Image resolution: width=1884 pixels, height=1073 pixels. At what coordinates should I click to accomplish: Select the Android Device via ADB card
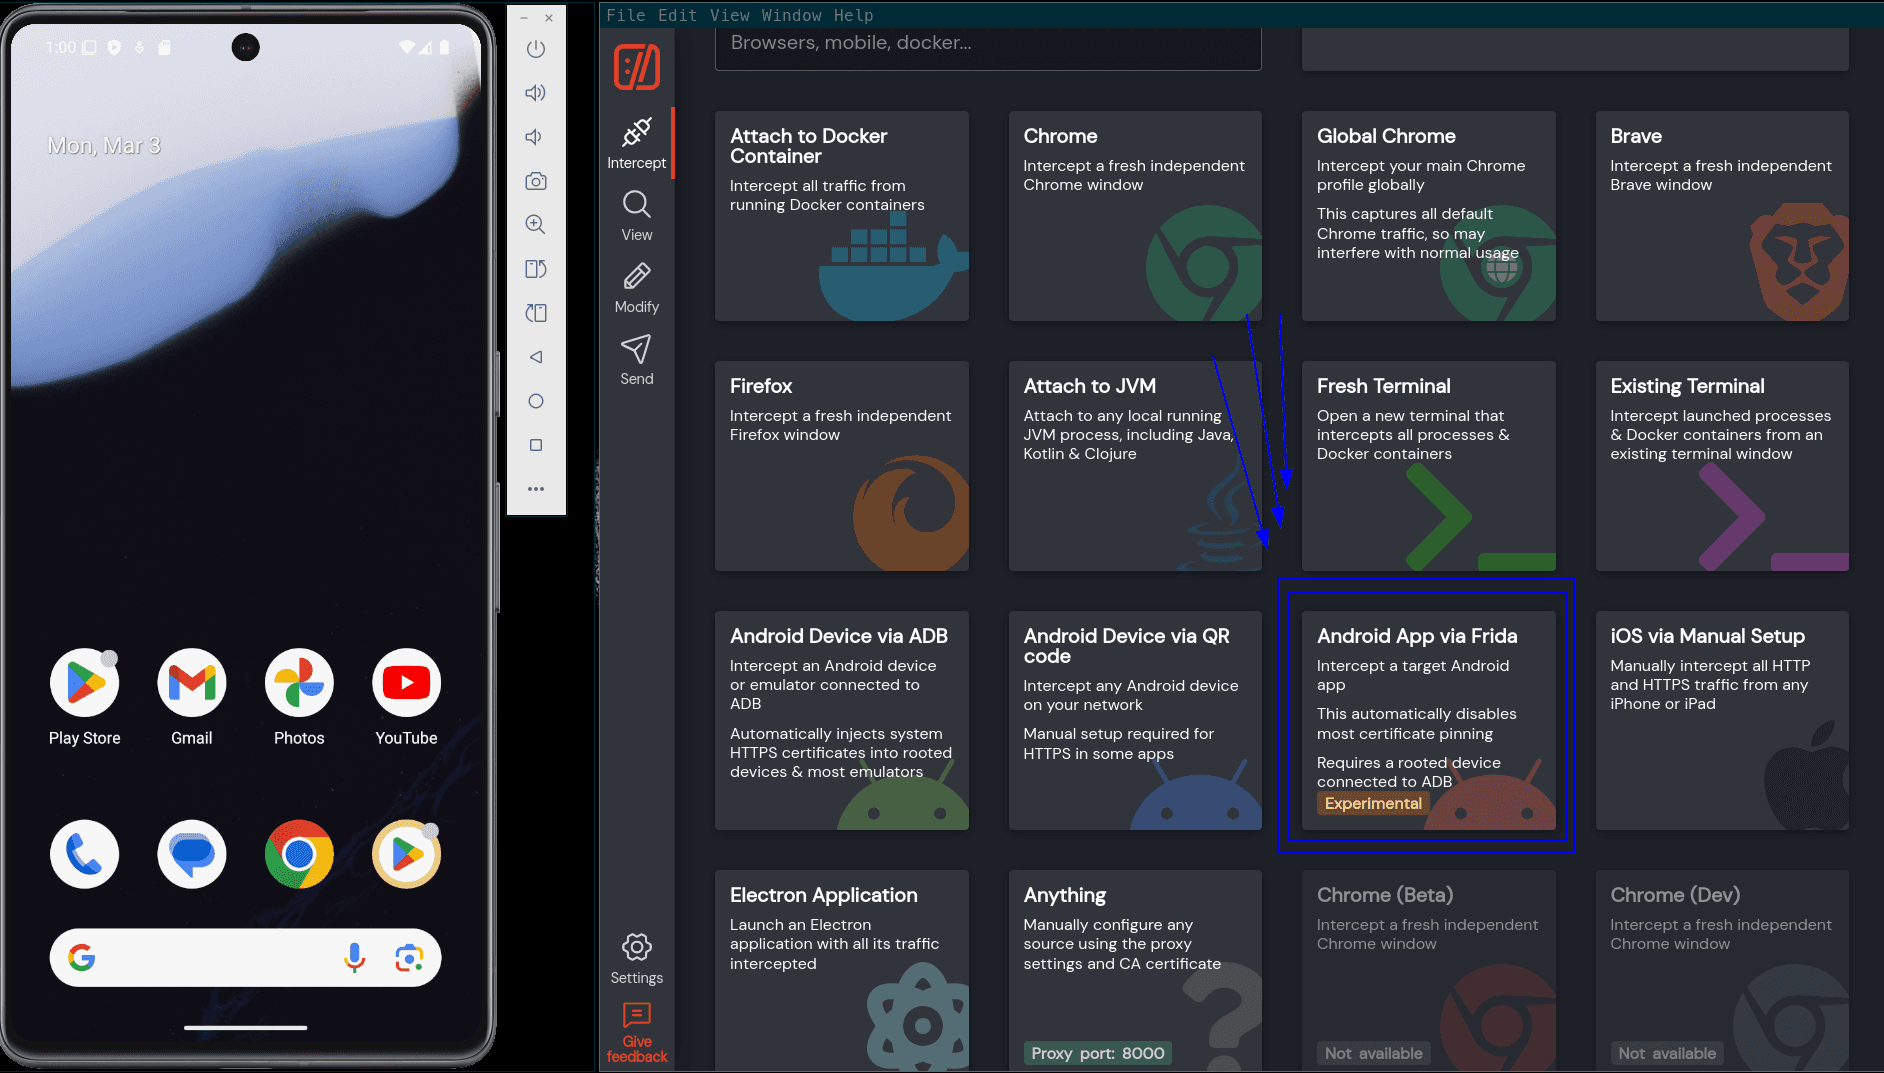point(842,720)
